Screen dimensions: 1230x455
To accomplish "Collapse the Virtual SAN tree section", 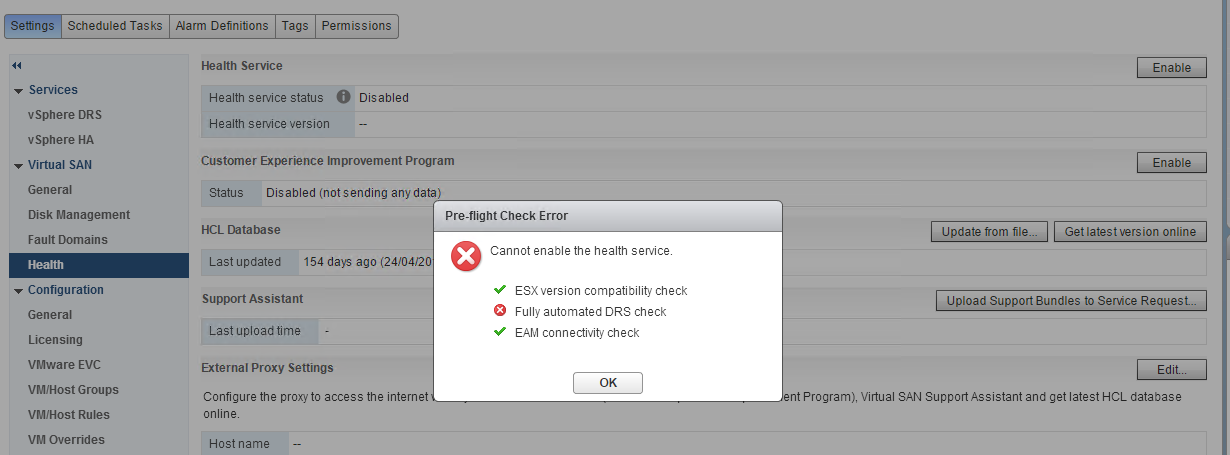I will pos(19,166).
